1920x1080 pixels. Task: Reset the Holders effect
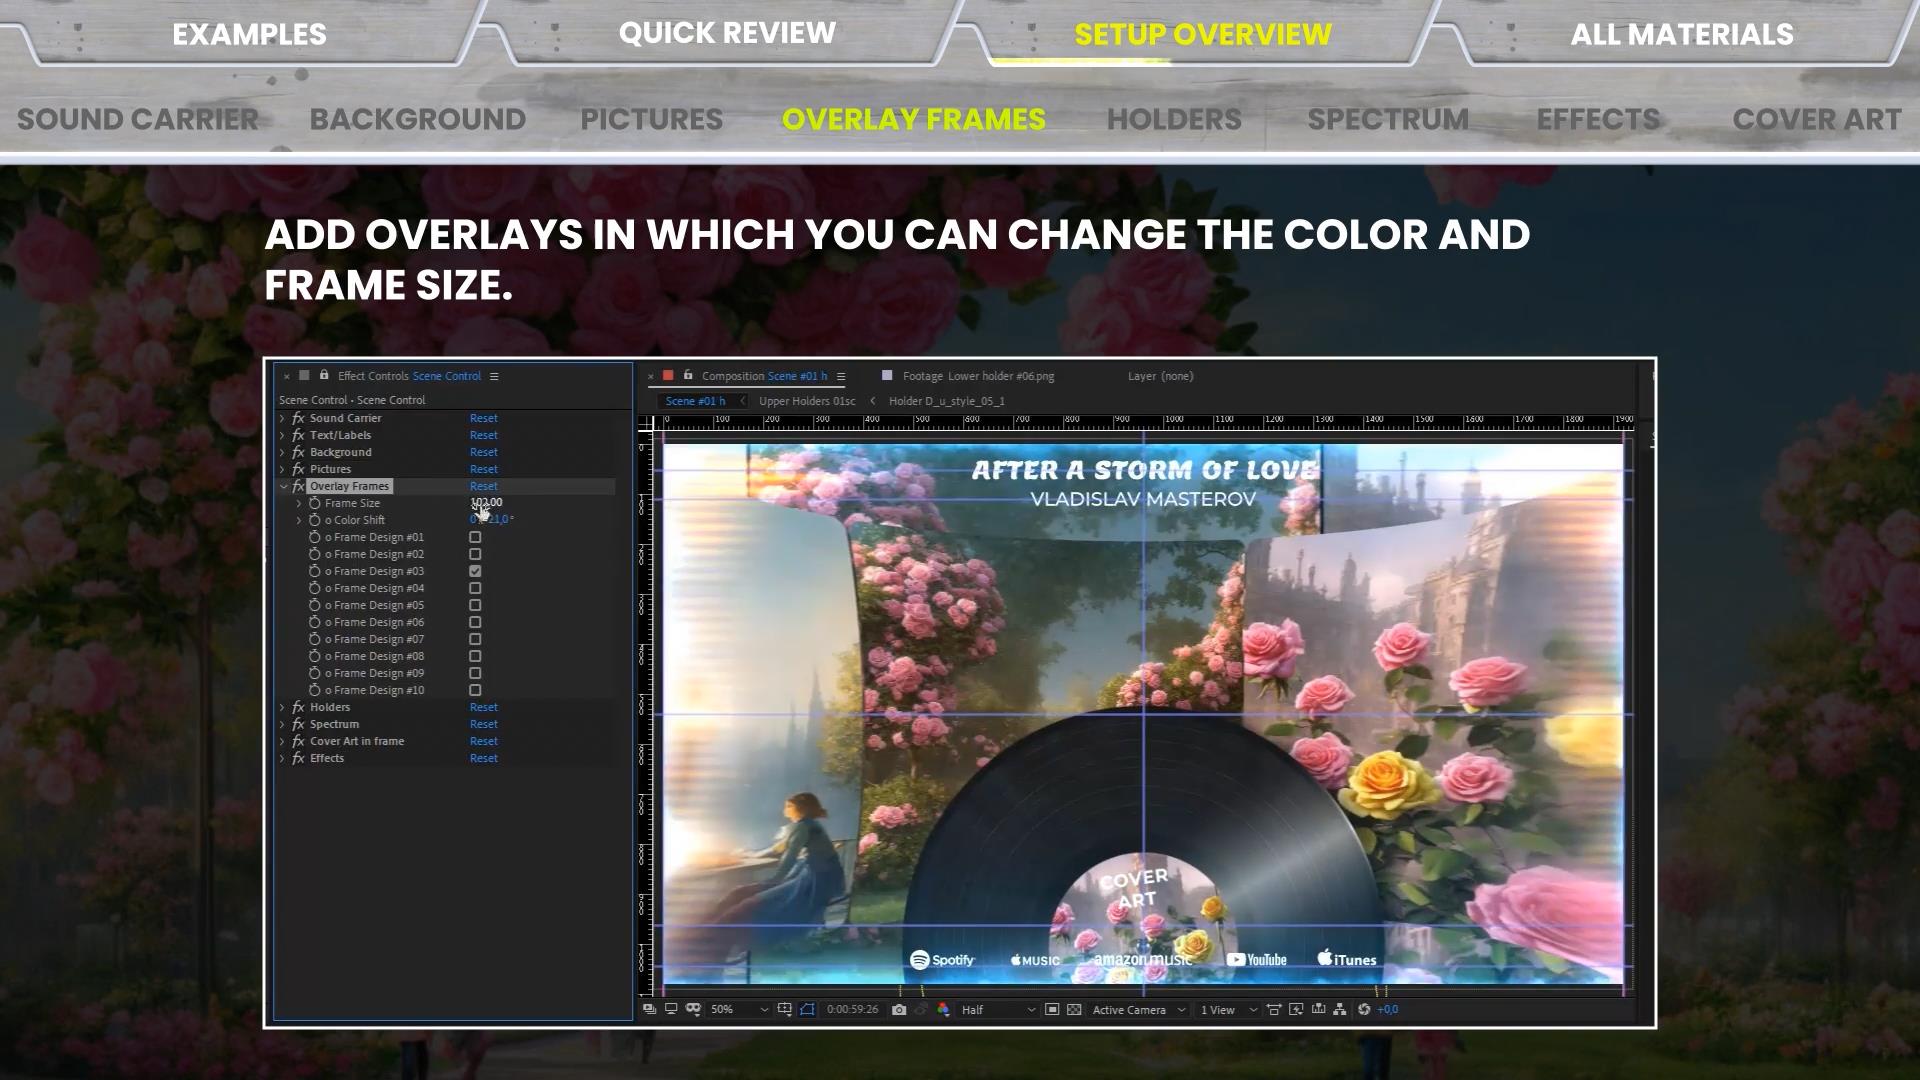coord(484,707)
